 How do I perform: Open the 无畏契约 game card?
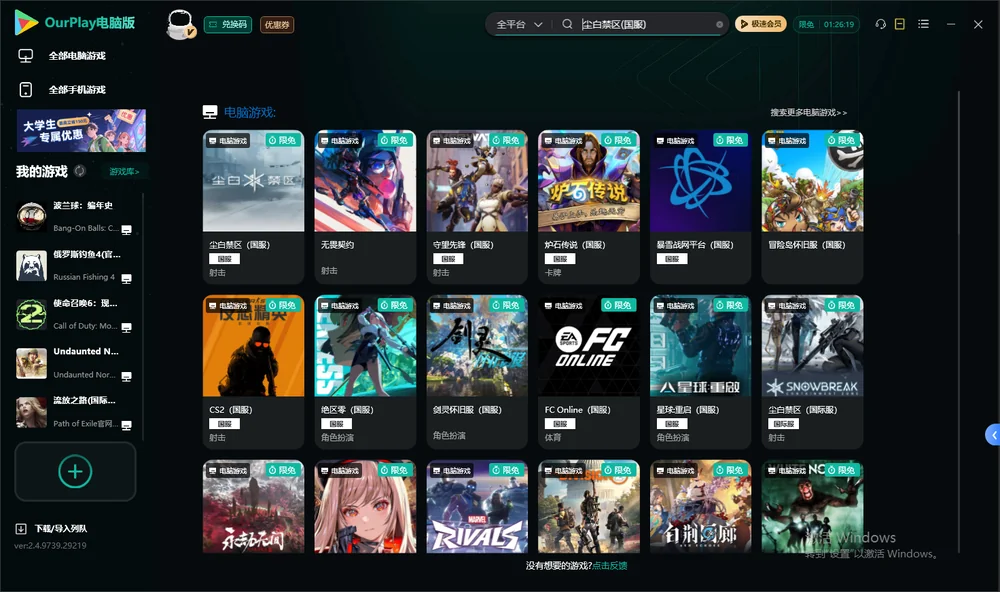(365, 207)
